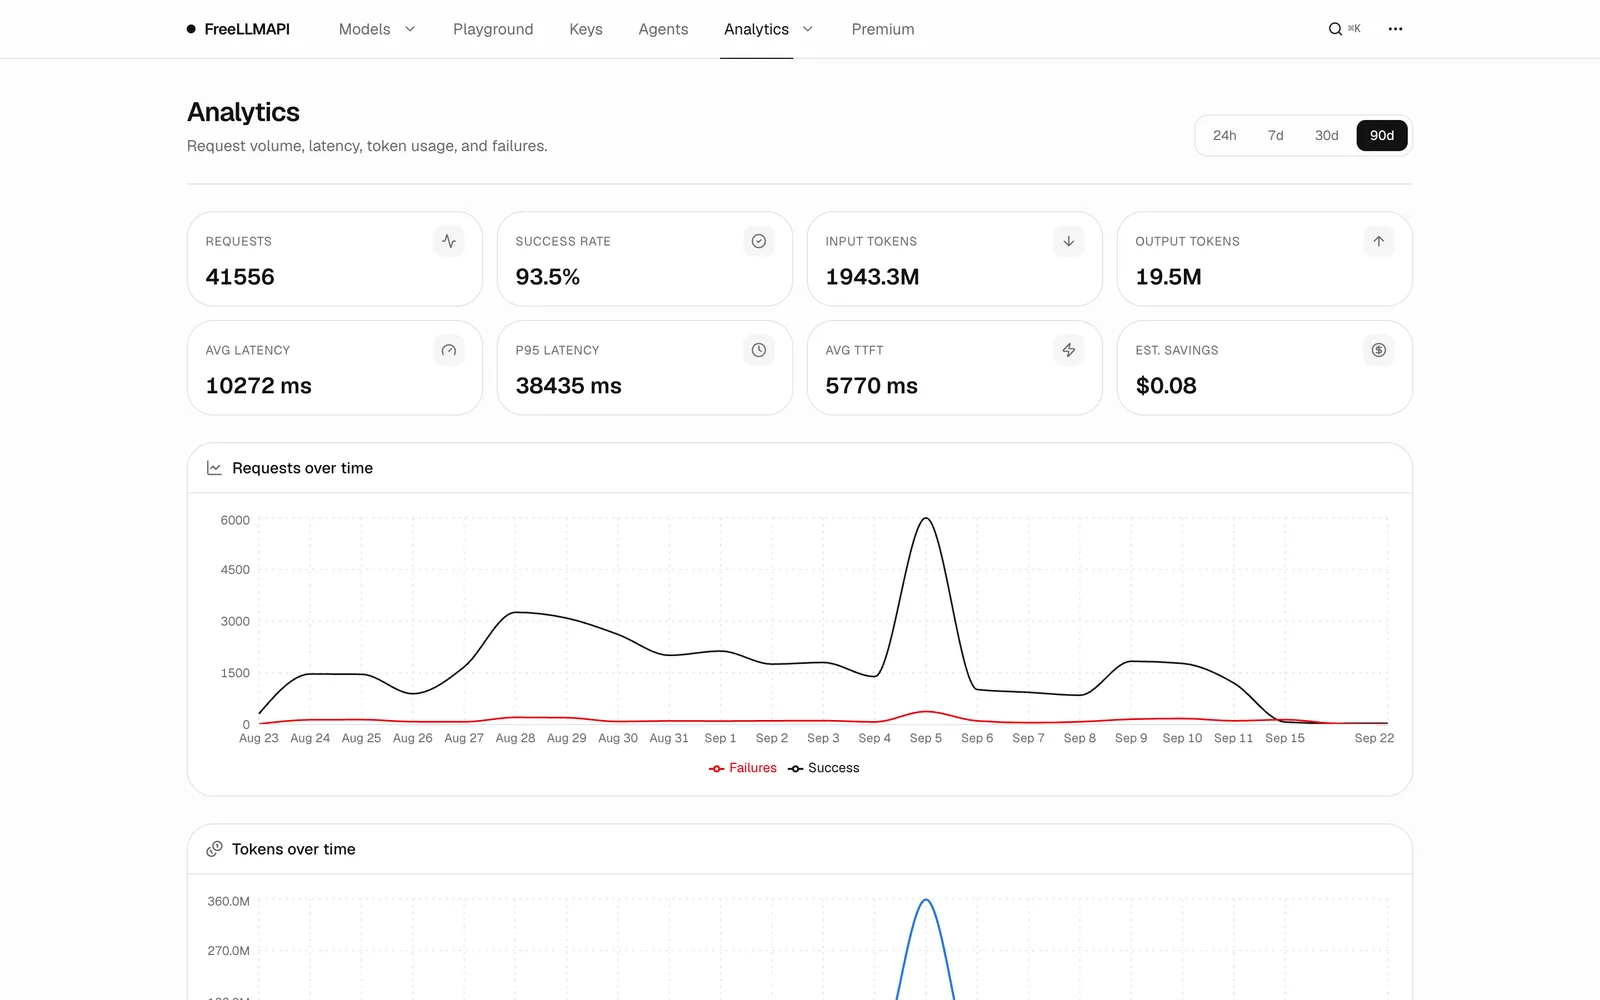The image size is (1600, 1000).
Task: Open the Premium page
Action: (x=883, y=29)
